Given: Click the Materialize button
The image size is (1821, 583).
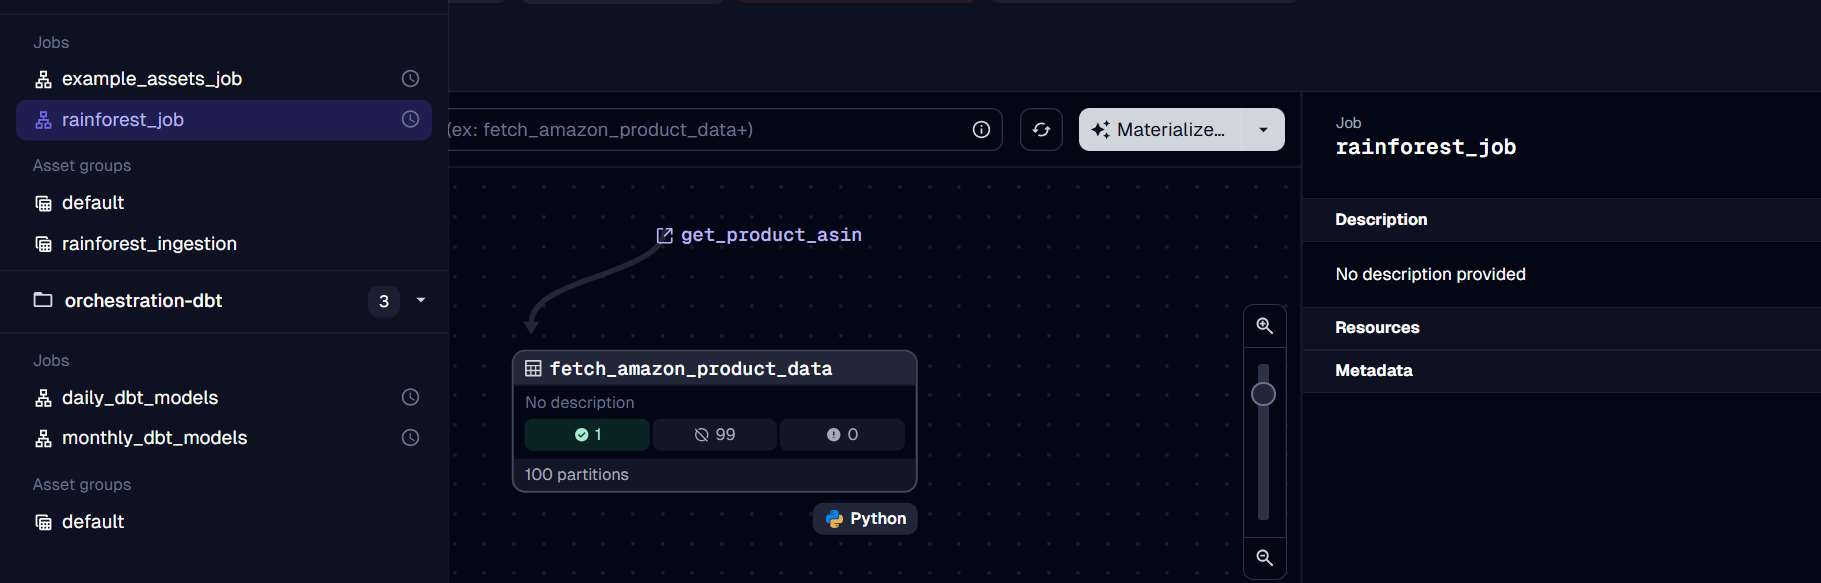Looking at the screenshot, I should click(1160, 130).
